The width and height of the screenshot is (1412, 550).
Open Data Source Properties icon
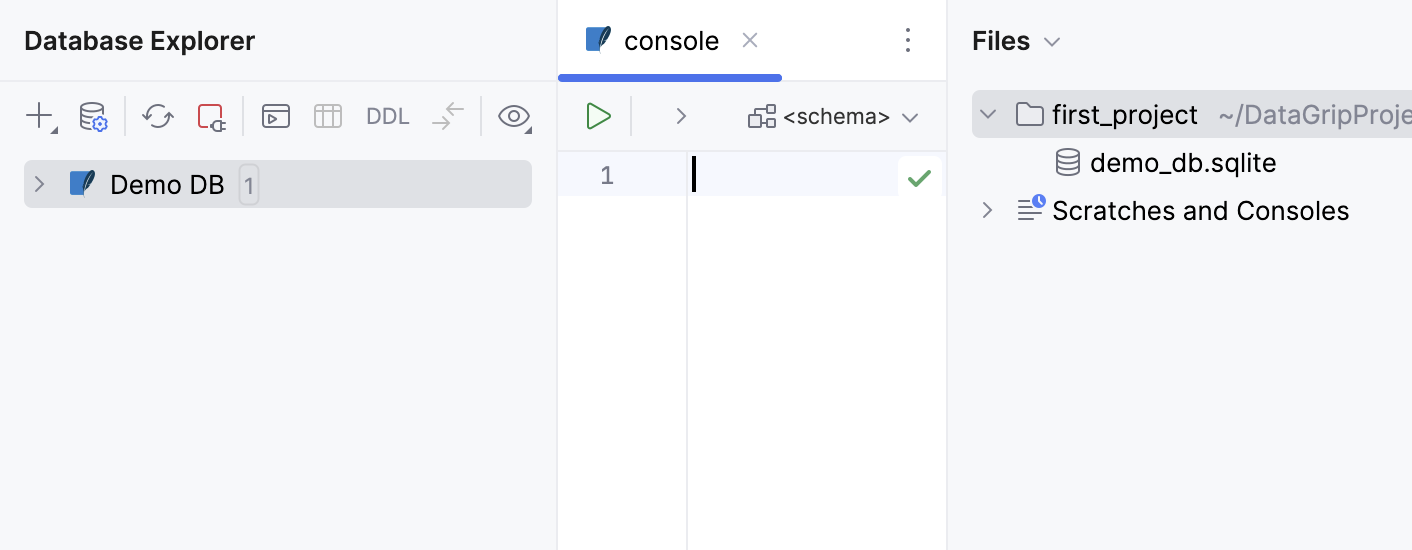93,116
